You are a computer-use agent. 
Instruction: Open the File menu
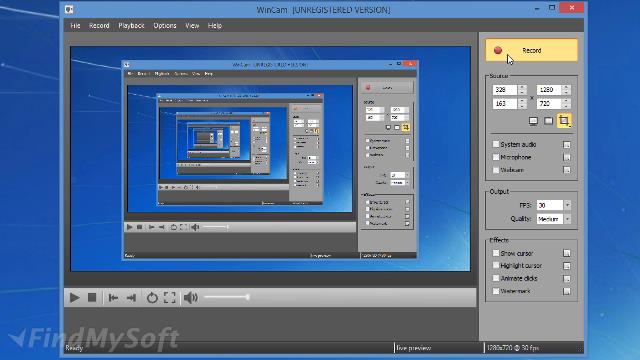[75, 25]
